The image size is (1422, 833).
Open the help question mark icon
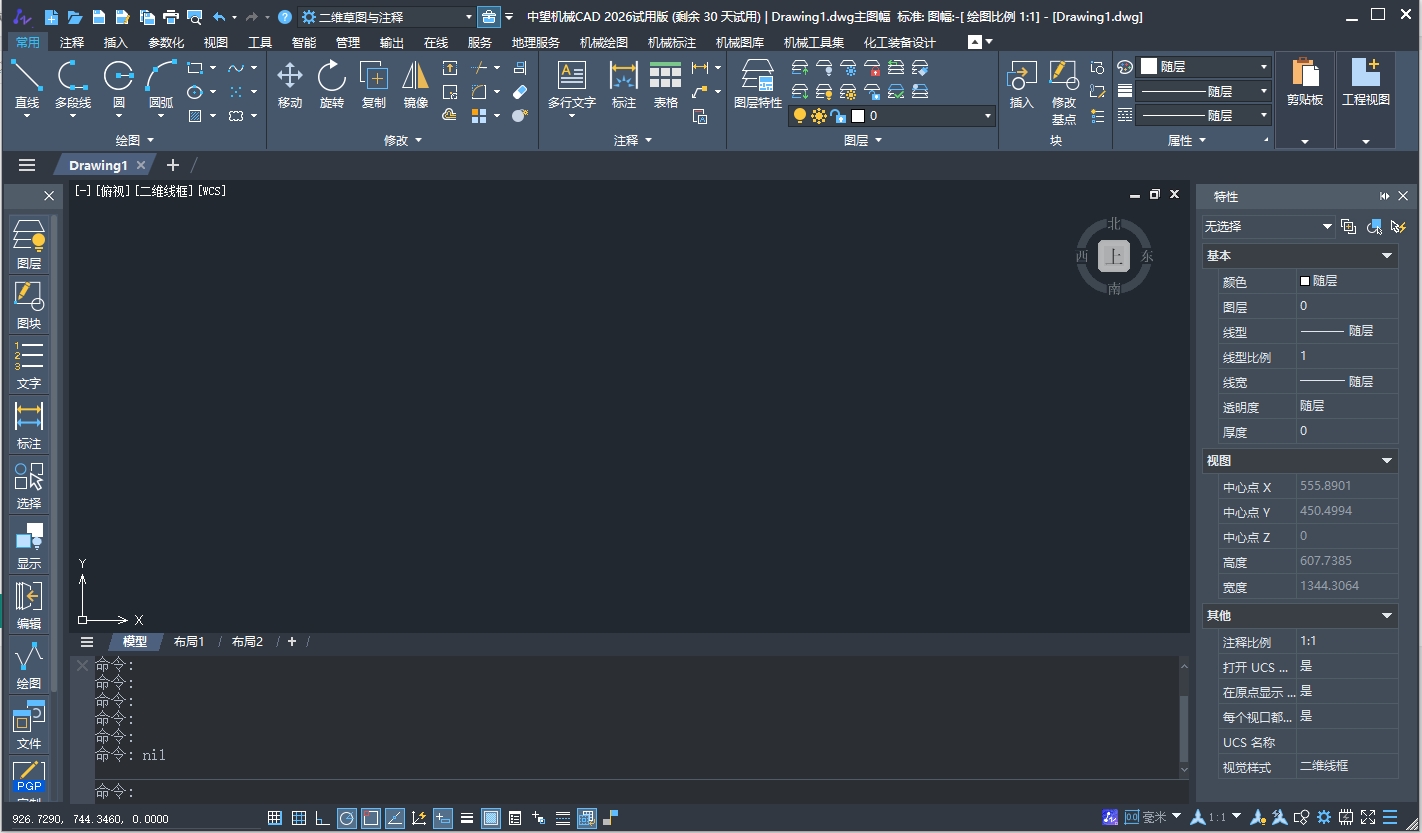tap(285, 17)
